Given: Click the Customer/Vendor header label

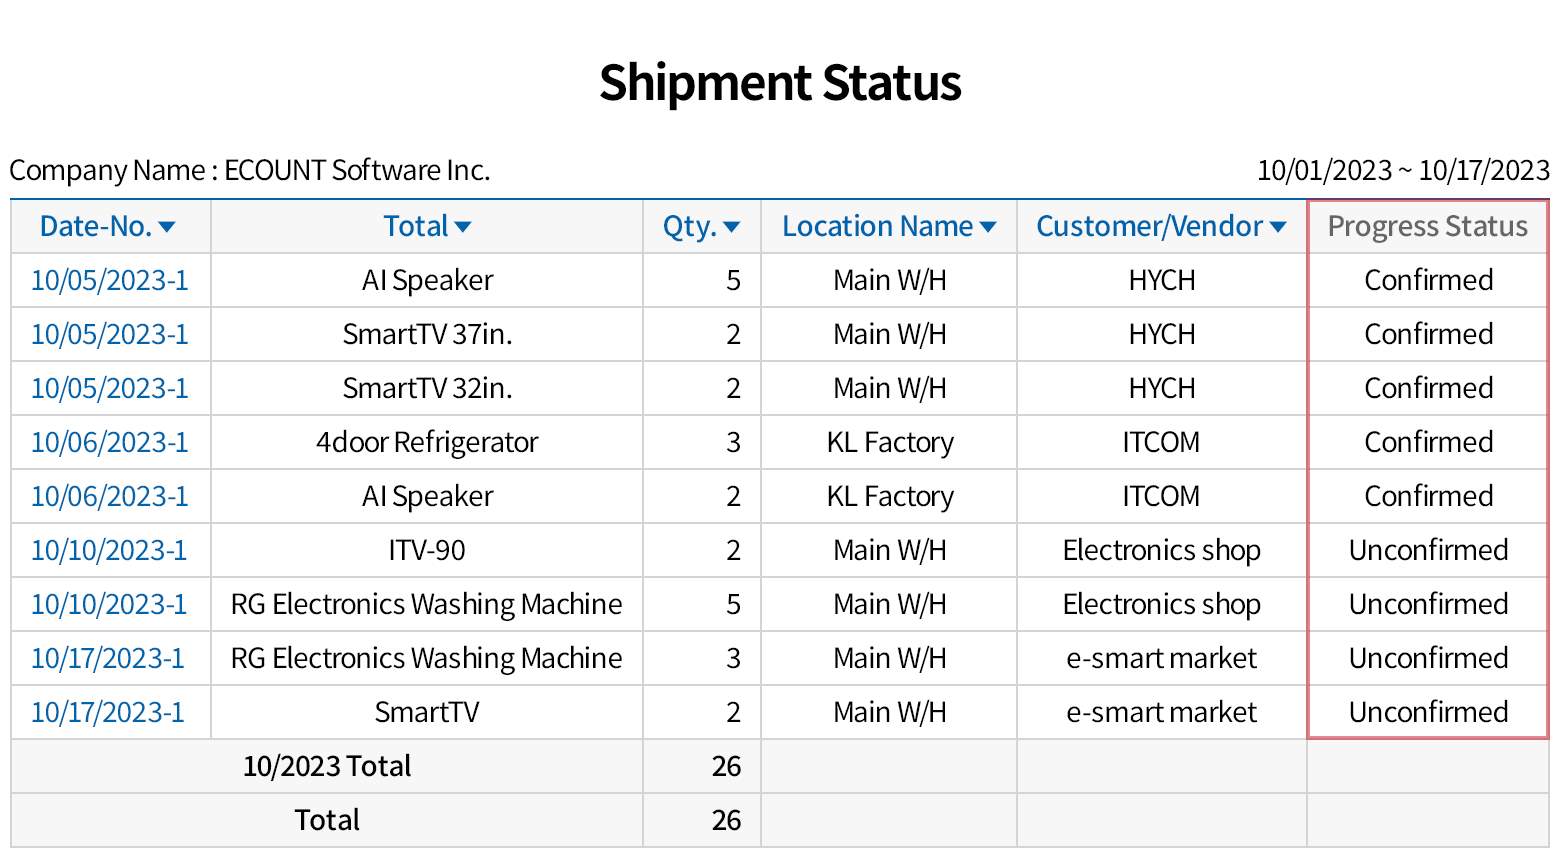Looking at the screenshot, I should click(1149, 227).
